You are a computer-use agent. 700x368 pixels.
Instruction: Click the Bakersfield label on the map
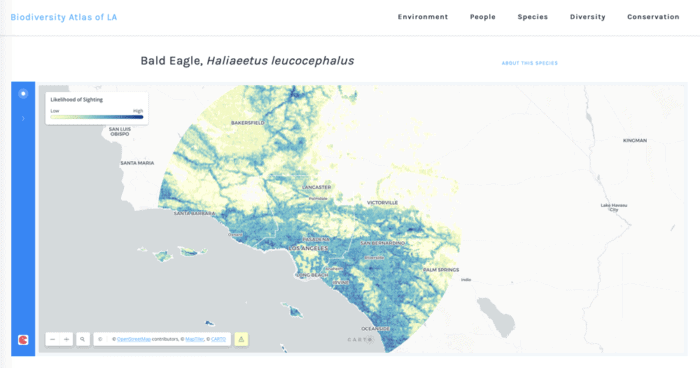point(248,122)
